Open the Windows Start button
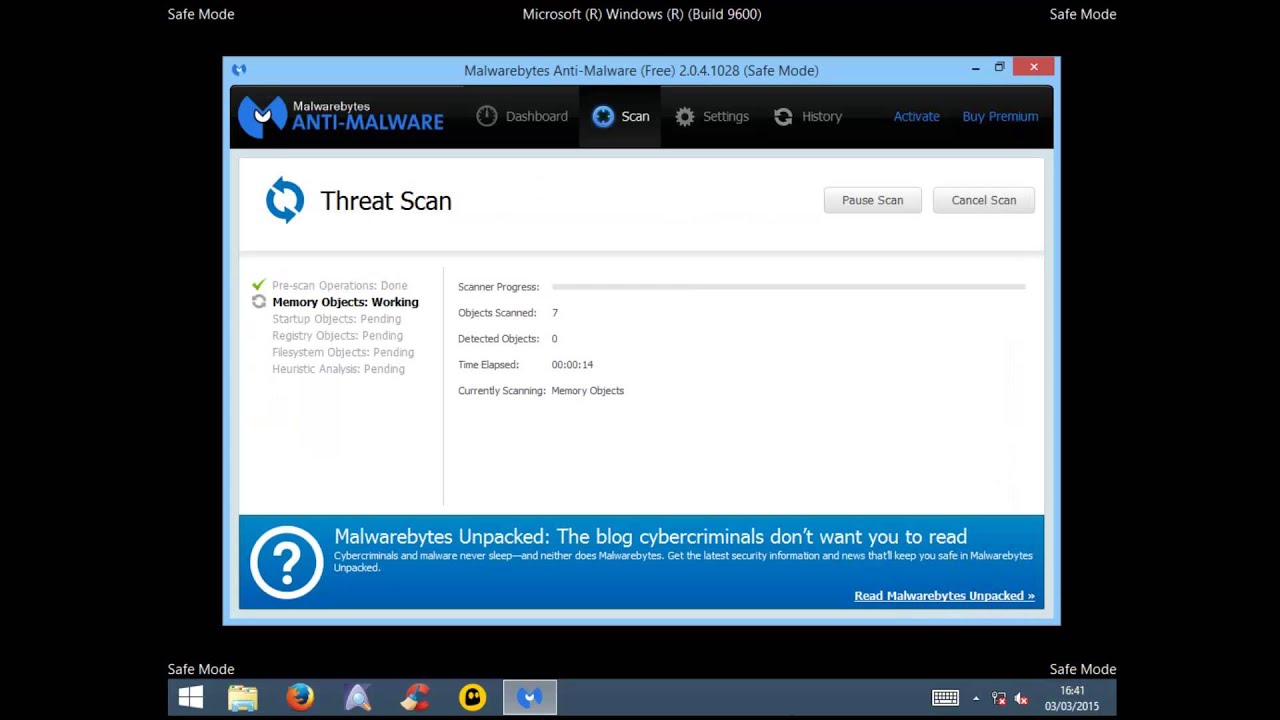This screenshot has height=720, width=1280. point(191,697)
